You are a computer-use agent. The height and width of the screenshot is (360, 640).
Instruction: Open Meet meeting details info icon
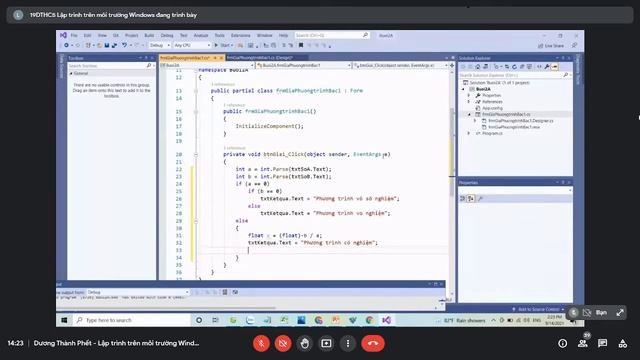(562, 343)
